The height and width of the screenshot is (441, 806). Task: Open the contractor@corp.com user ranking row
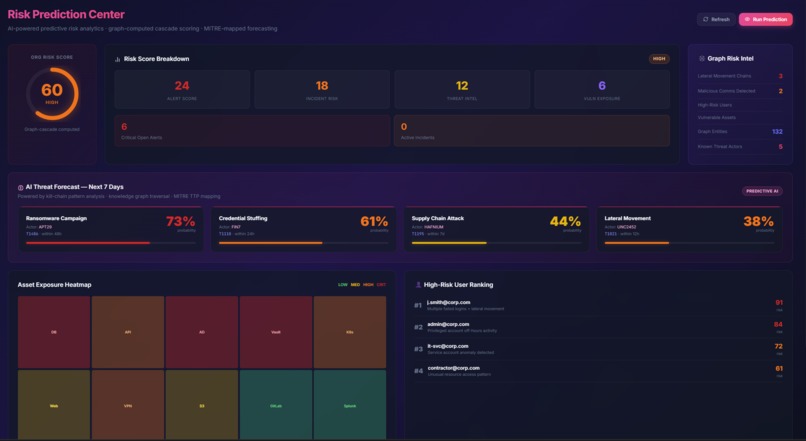[x=599, y=371]
